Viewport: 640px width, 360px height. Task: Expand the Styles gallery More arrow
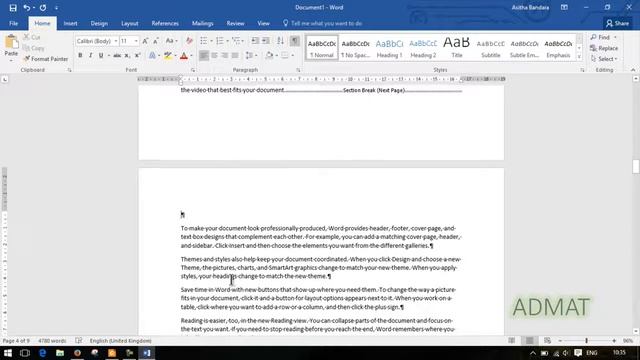point(579,57)
